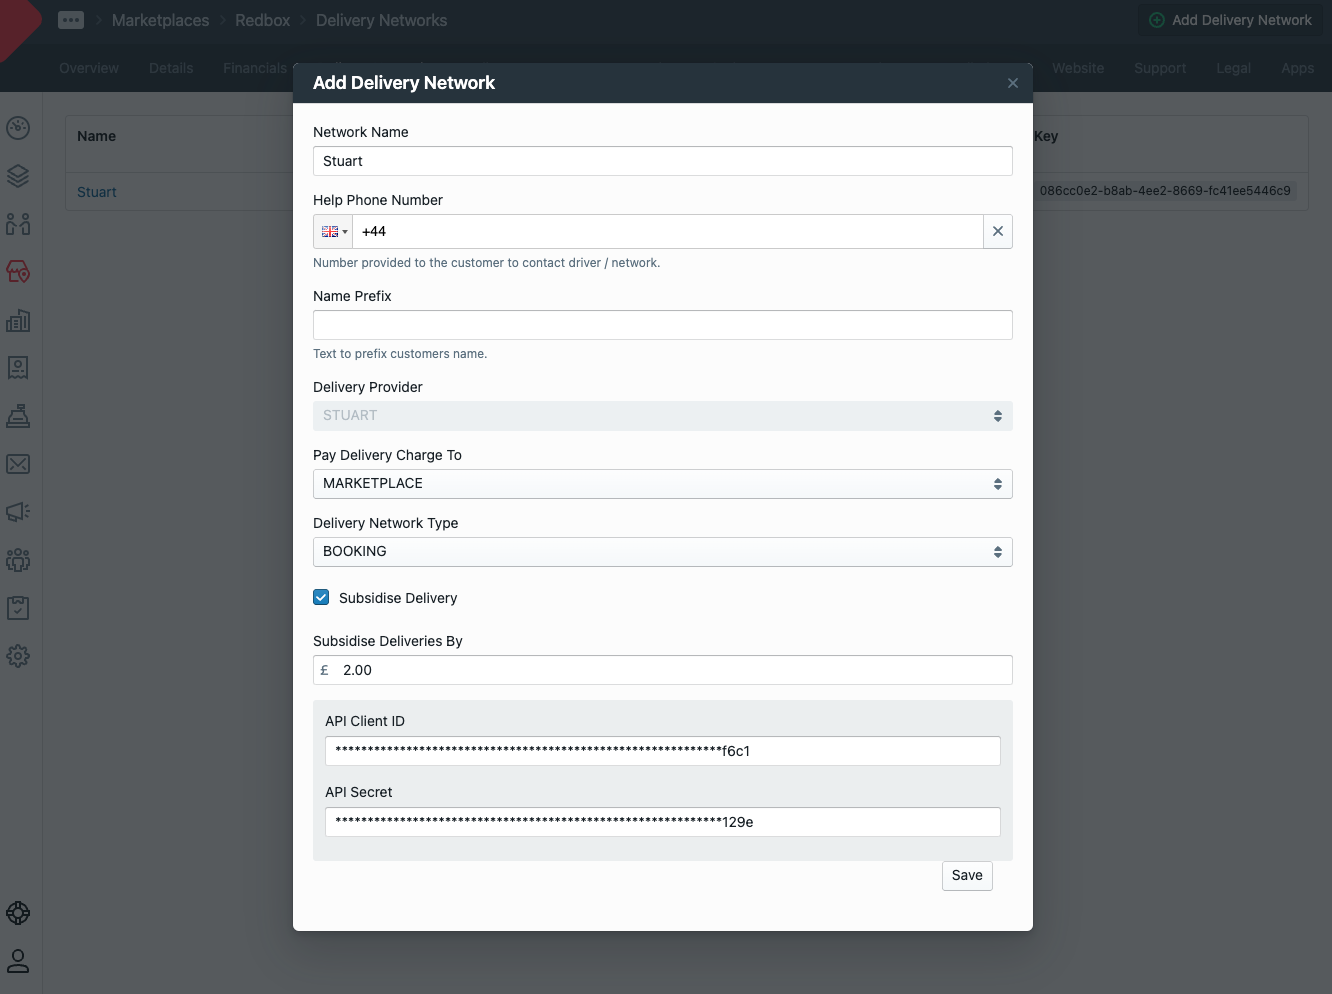
Task: Switch to the Financials tab
Action: point(254,68)
